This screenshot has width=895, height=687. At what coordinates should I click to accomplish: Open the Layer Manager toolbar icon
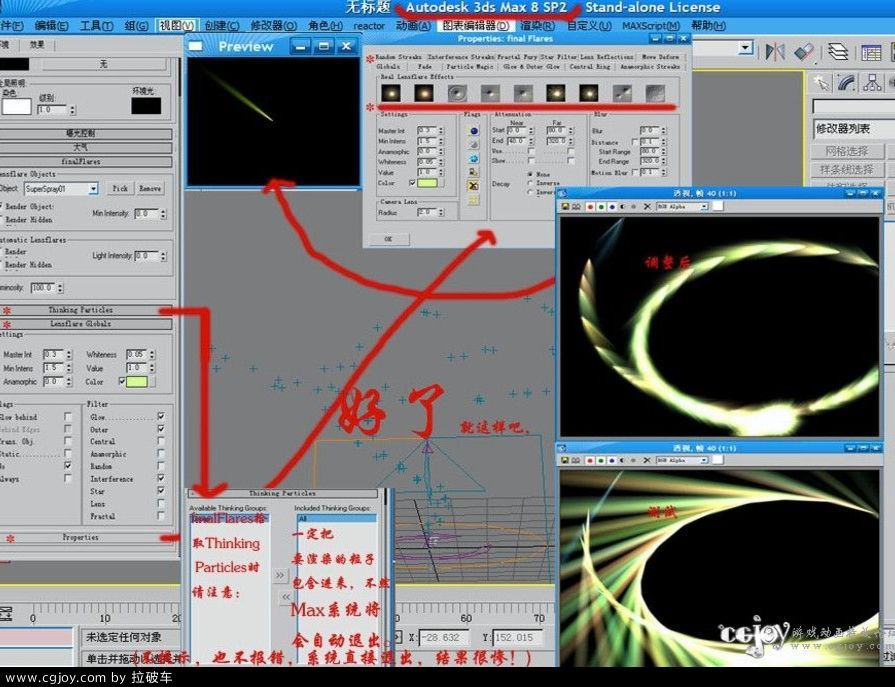(x=838, y=52)
